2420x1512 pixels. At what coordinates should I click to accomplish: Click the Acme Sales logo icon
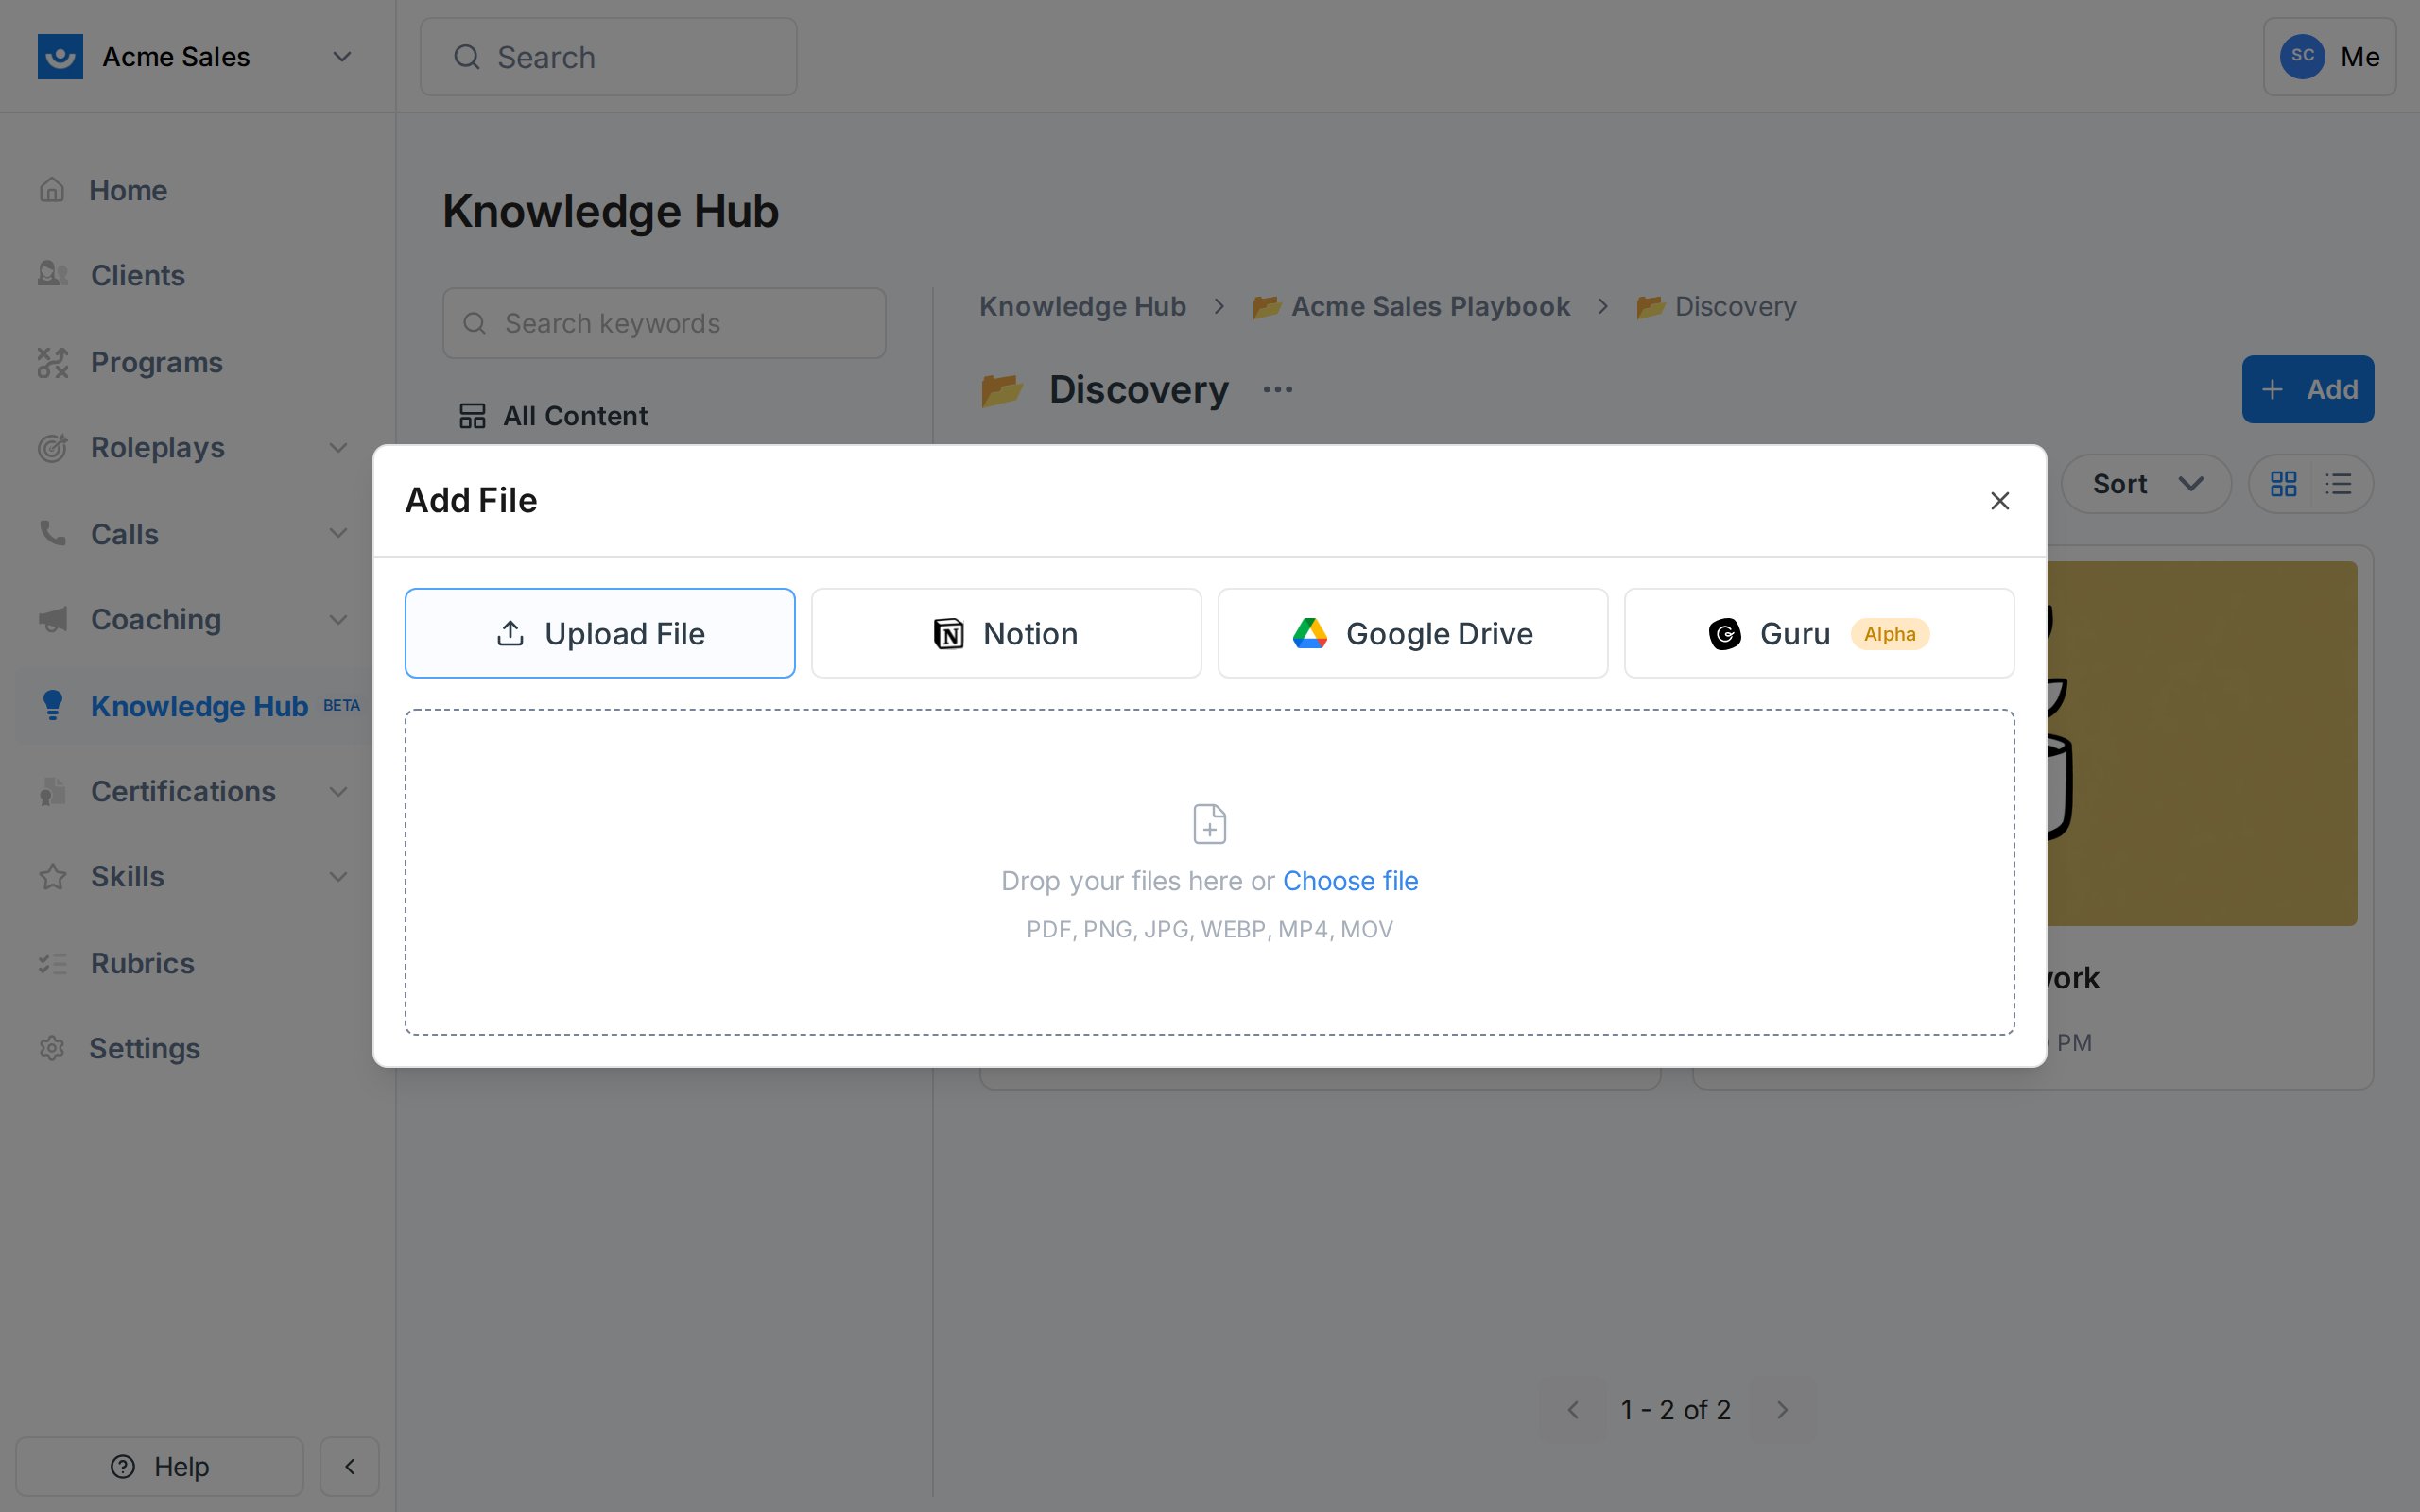60,57
